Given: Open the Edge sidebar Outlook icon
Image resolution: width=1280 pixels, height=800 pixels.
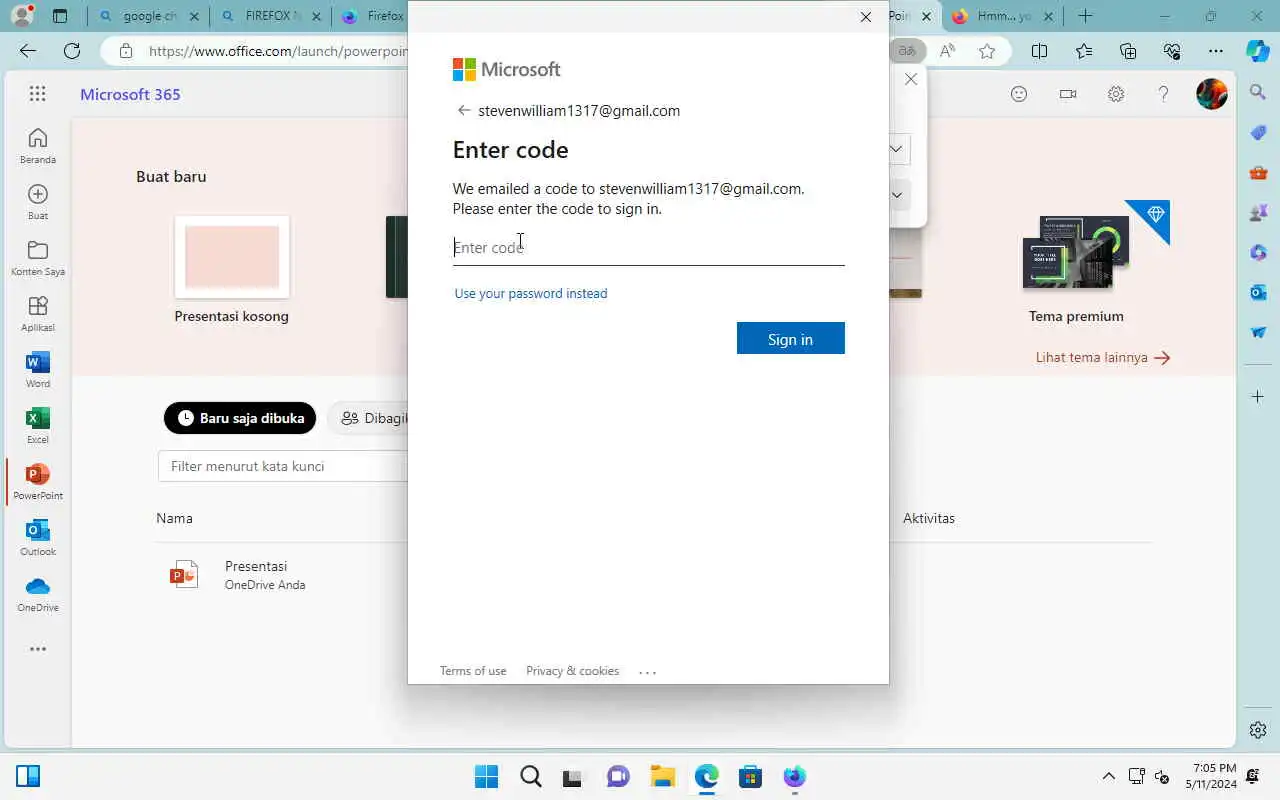Looking at the screenshot, I should coord(1258,292).
